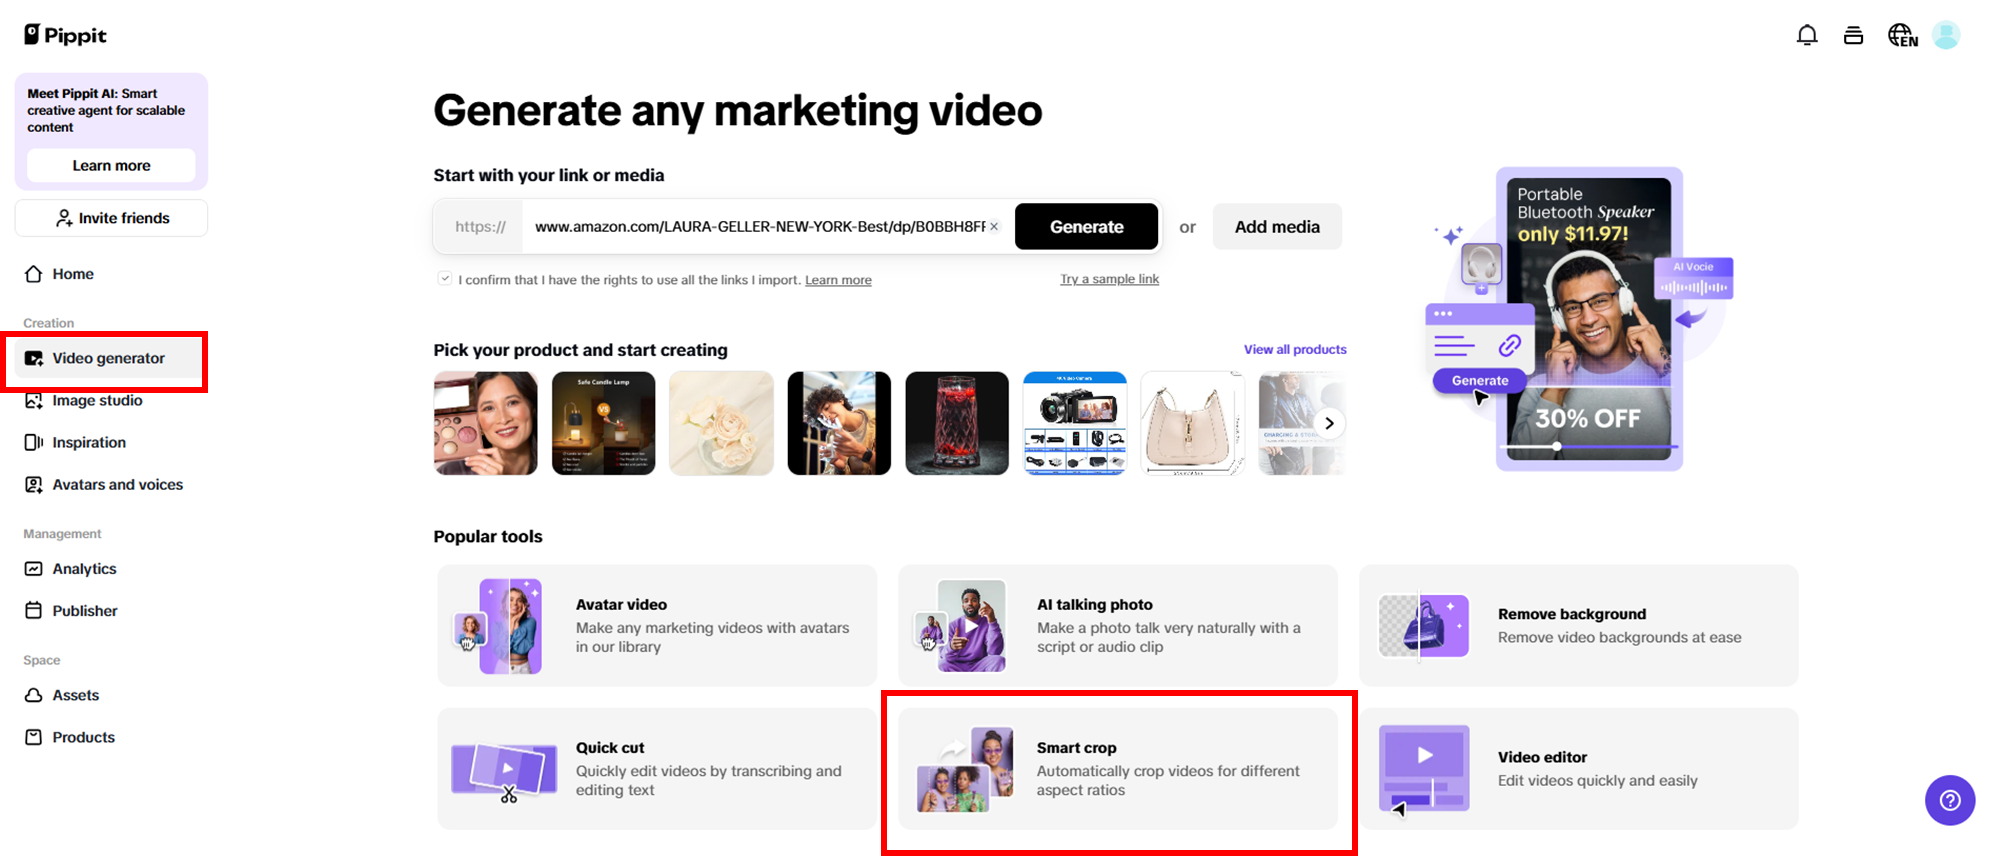Clear the URL with the X icon
2003x856 pixels.
994,227
